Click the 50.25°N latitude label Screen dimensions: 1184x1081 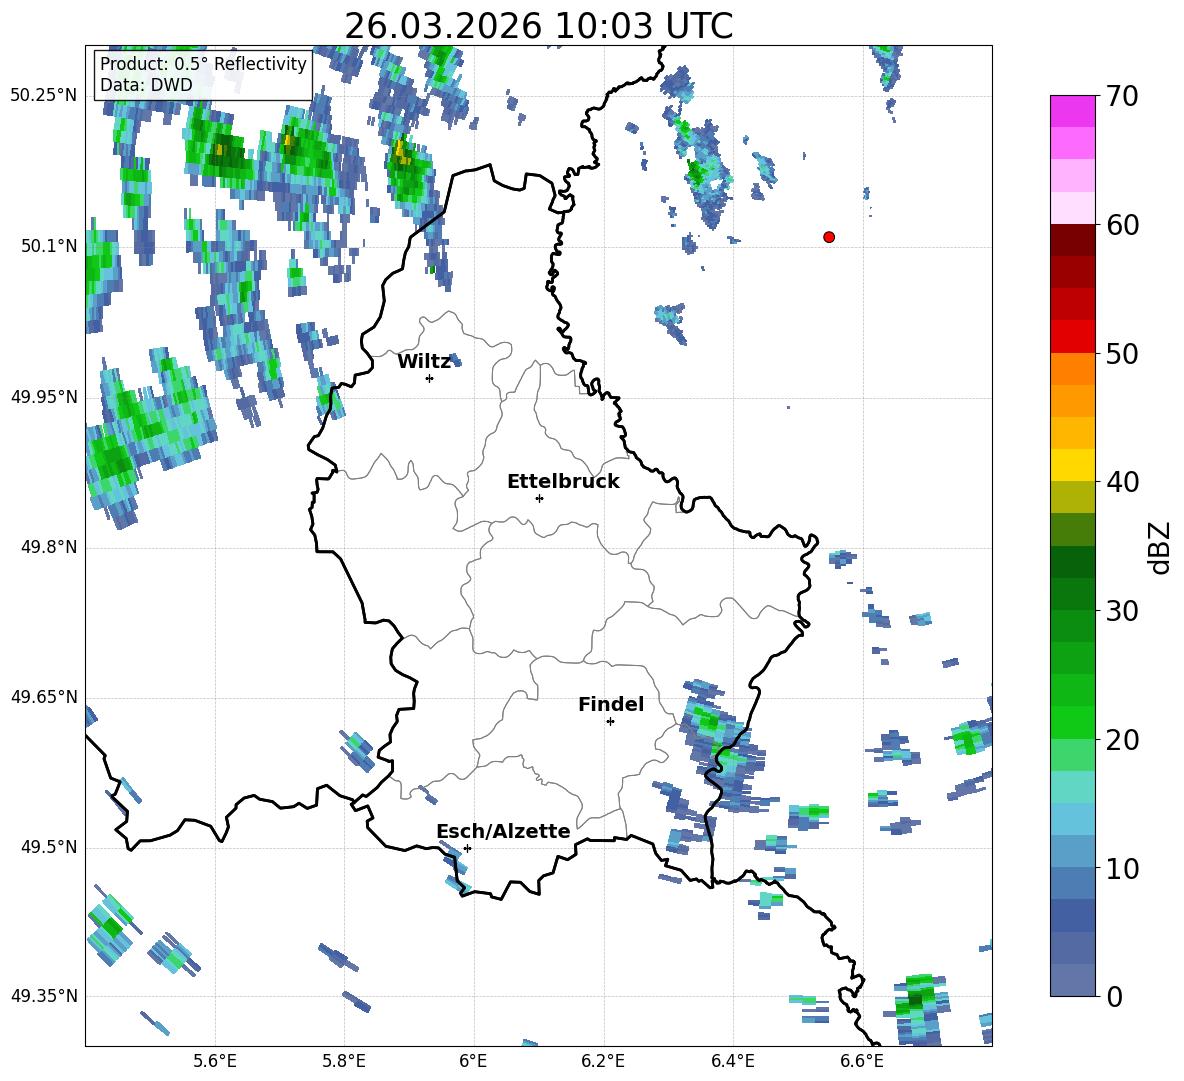44,96
